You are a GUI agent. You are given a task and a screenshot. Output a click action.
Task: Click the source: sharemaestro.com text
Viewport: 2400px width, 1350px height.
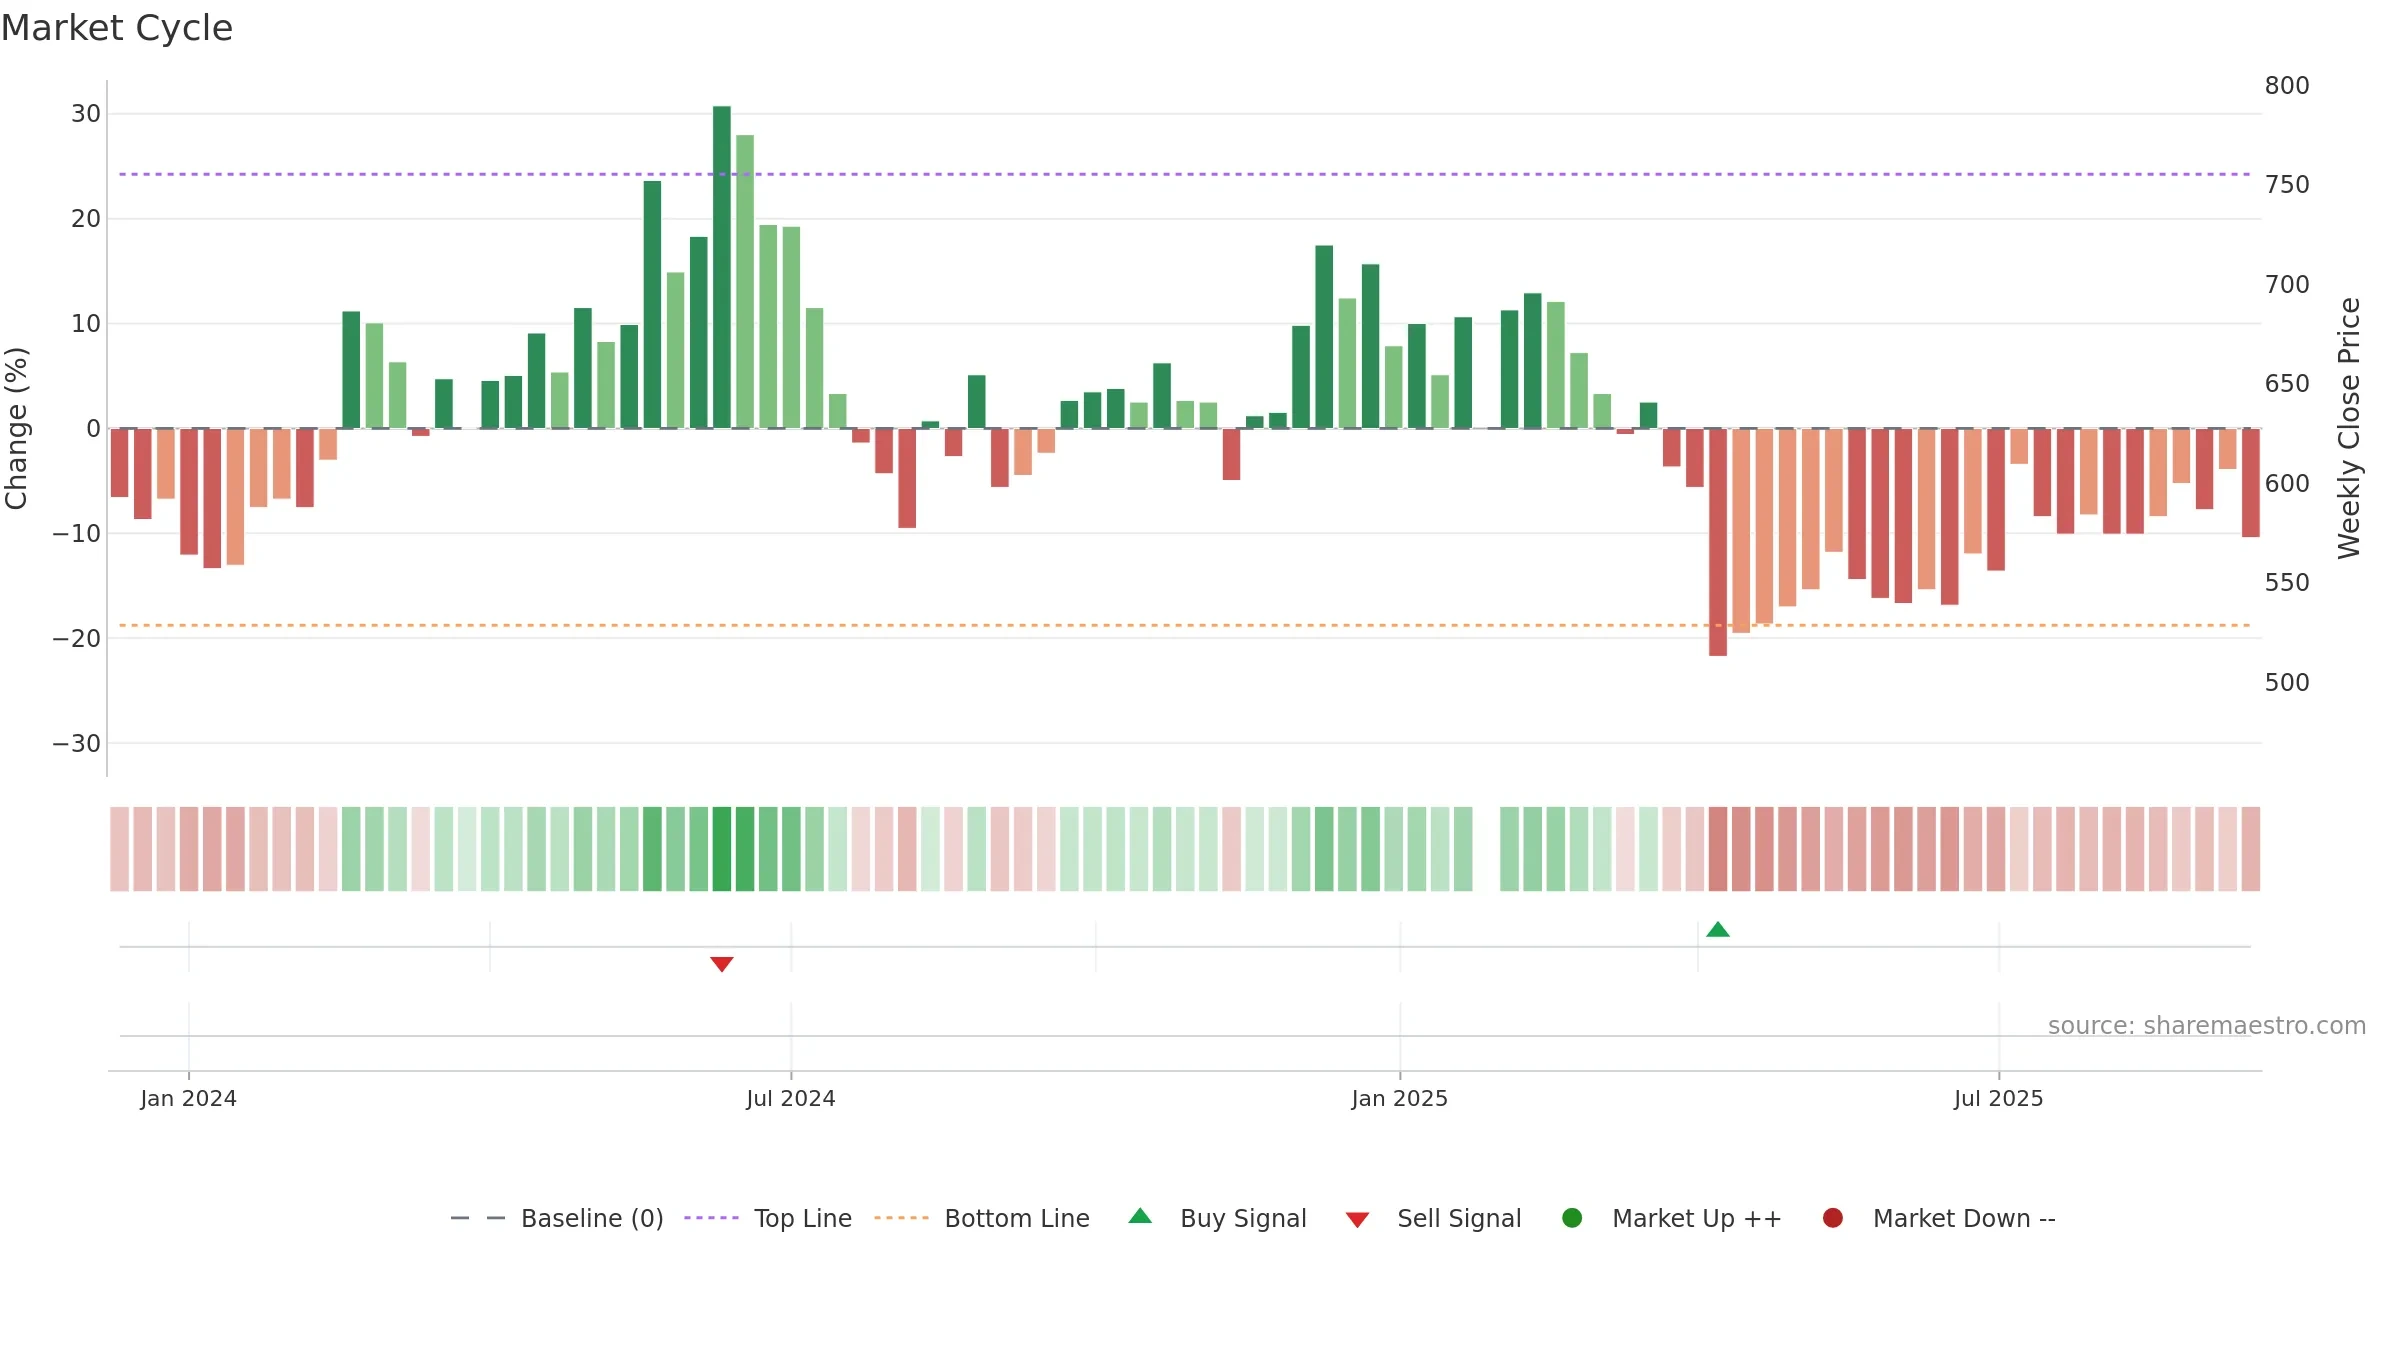pyautogui.click(x=2207, y=1025)
